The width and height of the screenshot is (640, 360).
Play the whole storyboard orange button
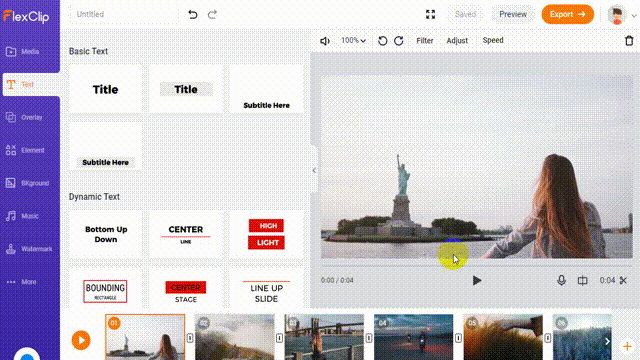[81, 340]
